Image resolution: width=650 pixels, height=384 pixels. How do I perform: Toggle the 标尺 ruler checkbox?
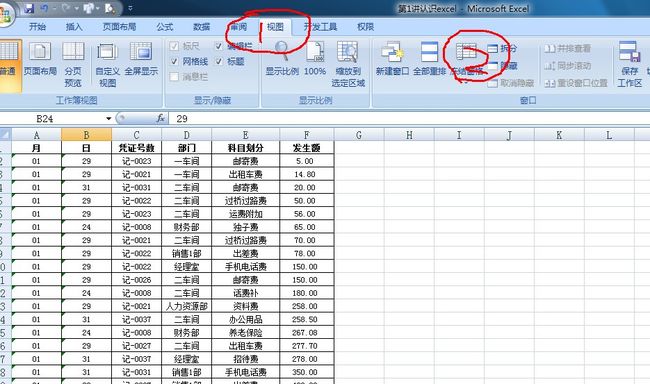(x=175, y=46)
